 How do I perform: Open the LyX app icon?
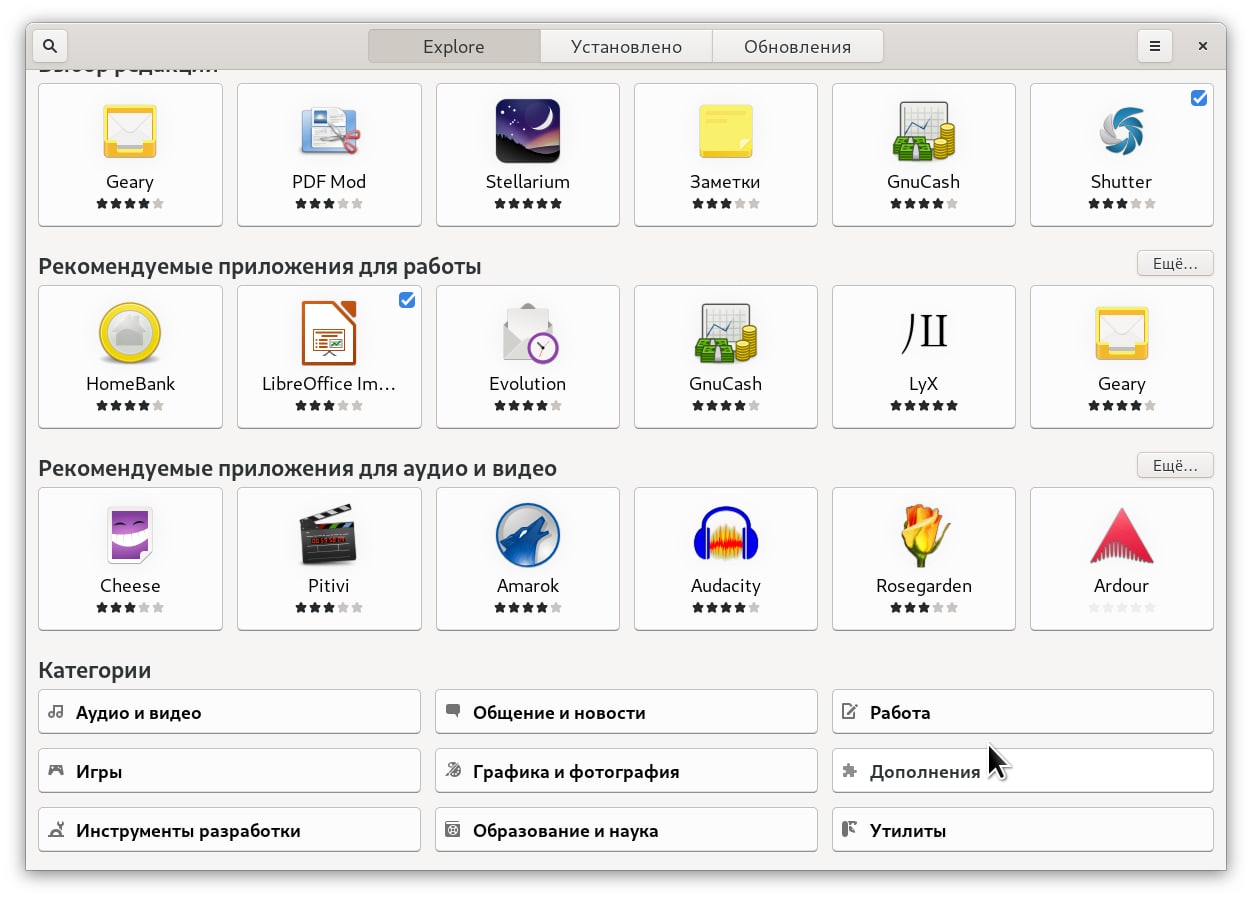(924, 333)
